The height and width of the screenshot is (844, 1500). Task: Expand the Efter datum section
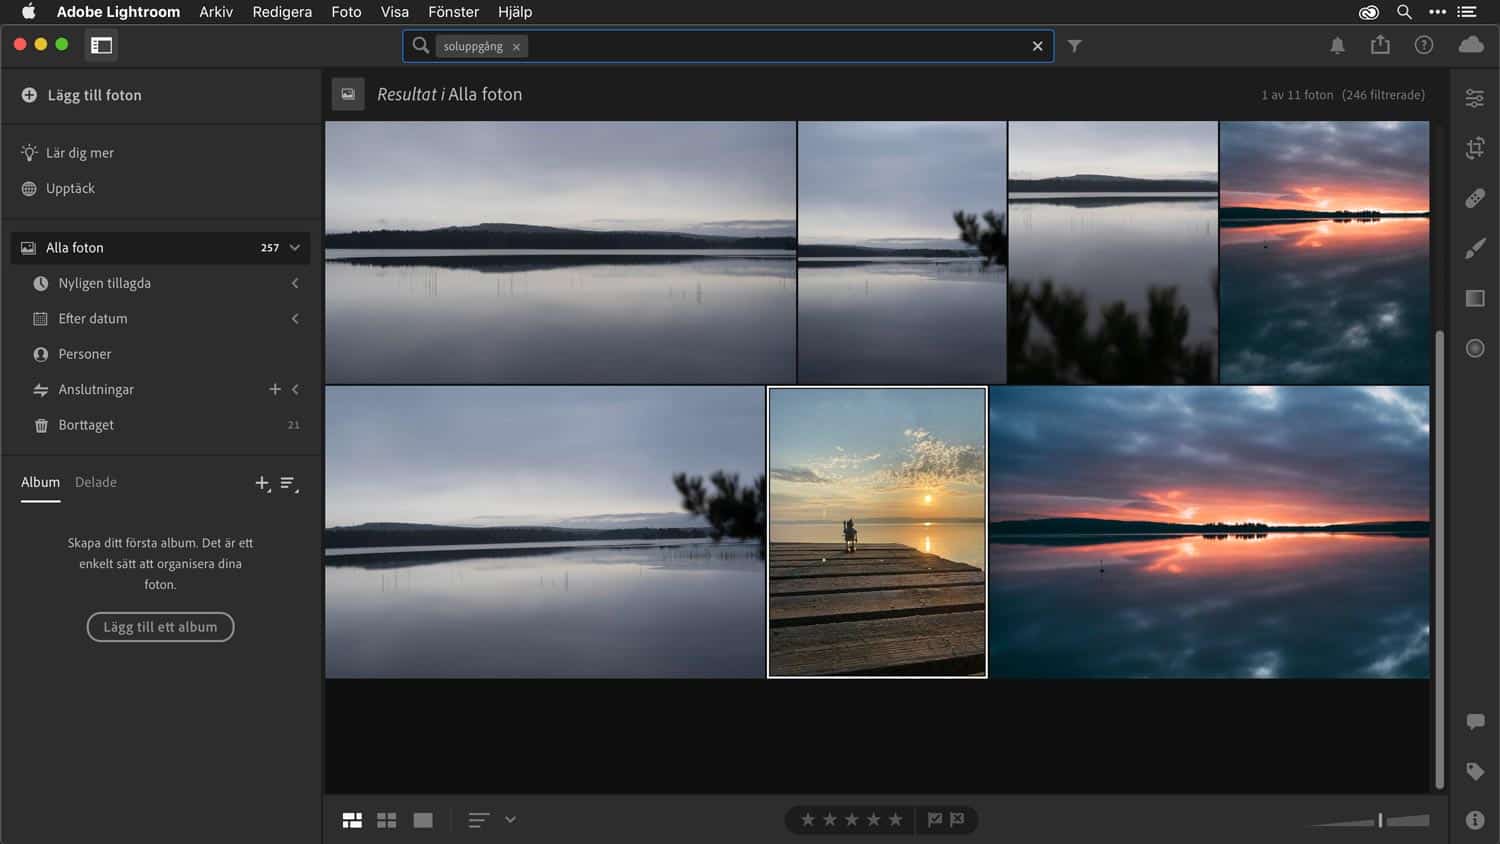(x=295, y=318)
